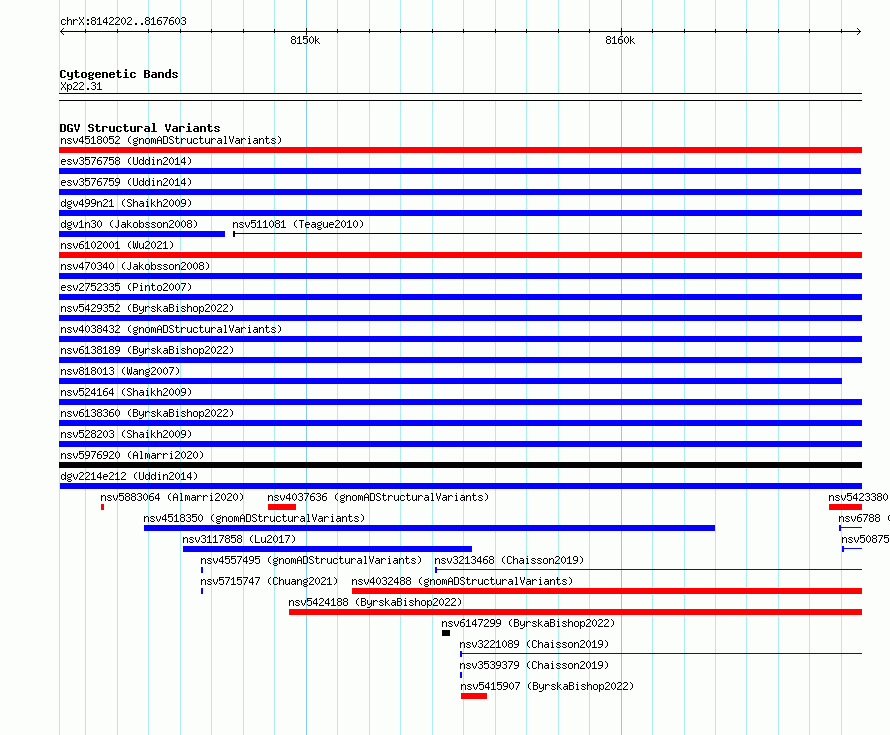This screenshot has height=735, width=890.
Task: Click the black block under nsv6147299
Action: click(x=446, y=633)
